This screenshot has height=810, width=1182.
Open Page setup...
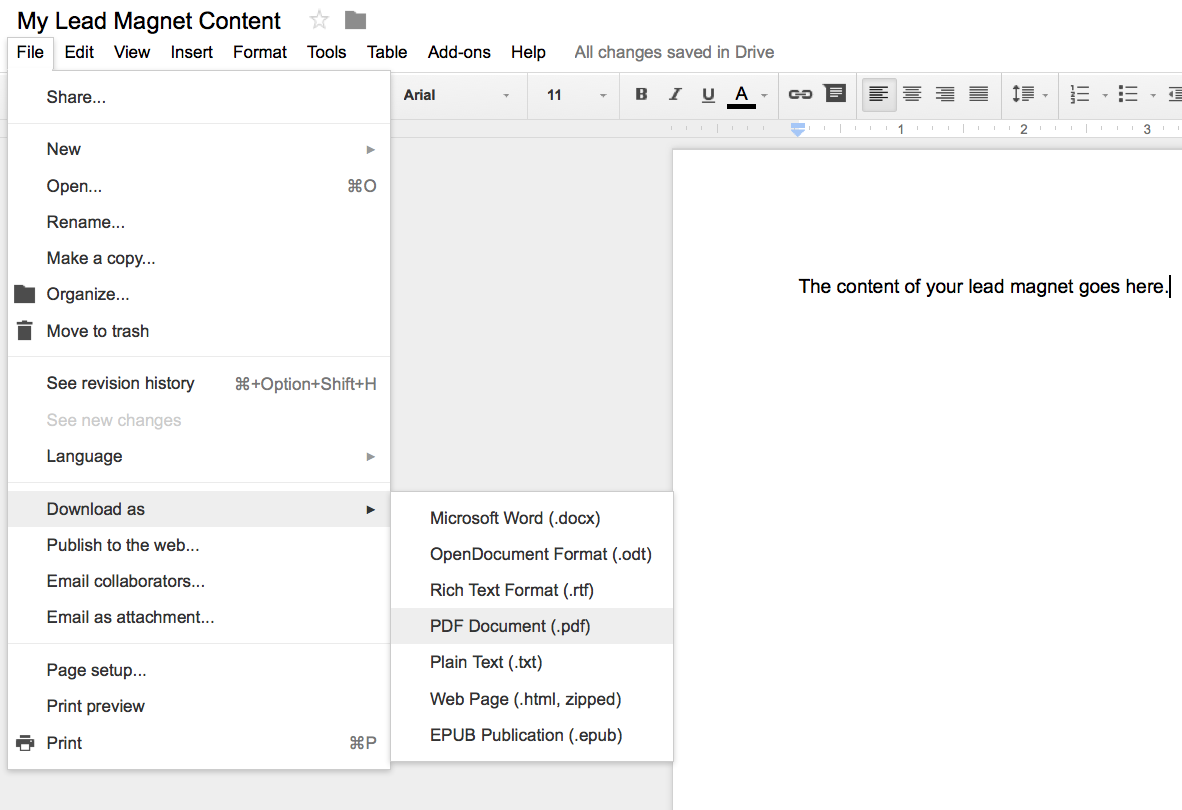pyautogui.click(x=199, y=671)
